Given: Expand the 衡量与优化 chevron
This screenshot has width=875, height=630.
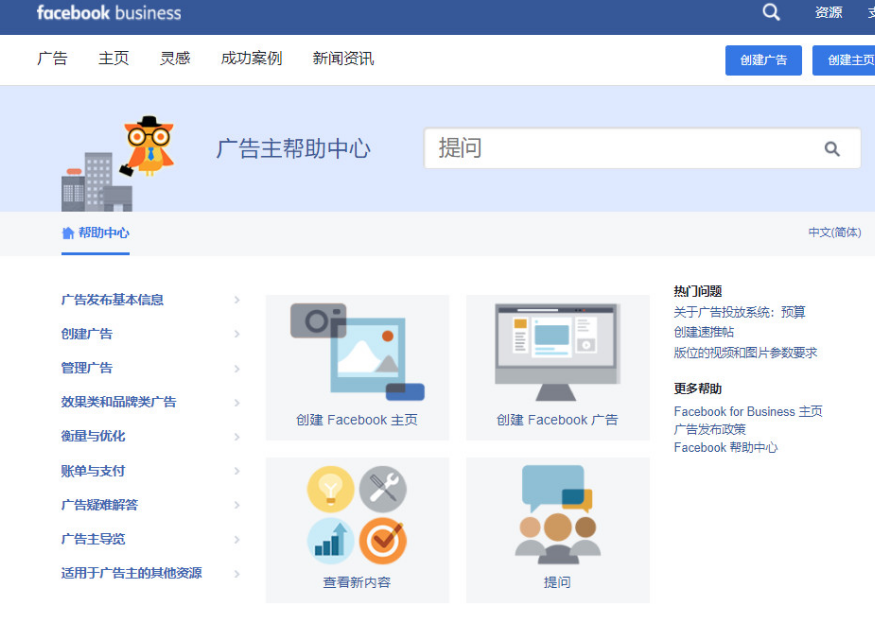Looking at the screenshot, I should (x=237, y=436).
